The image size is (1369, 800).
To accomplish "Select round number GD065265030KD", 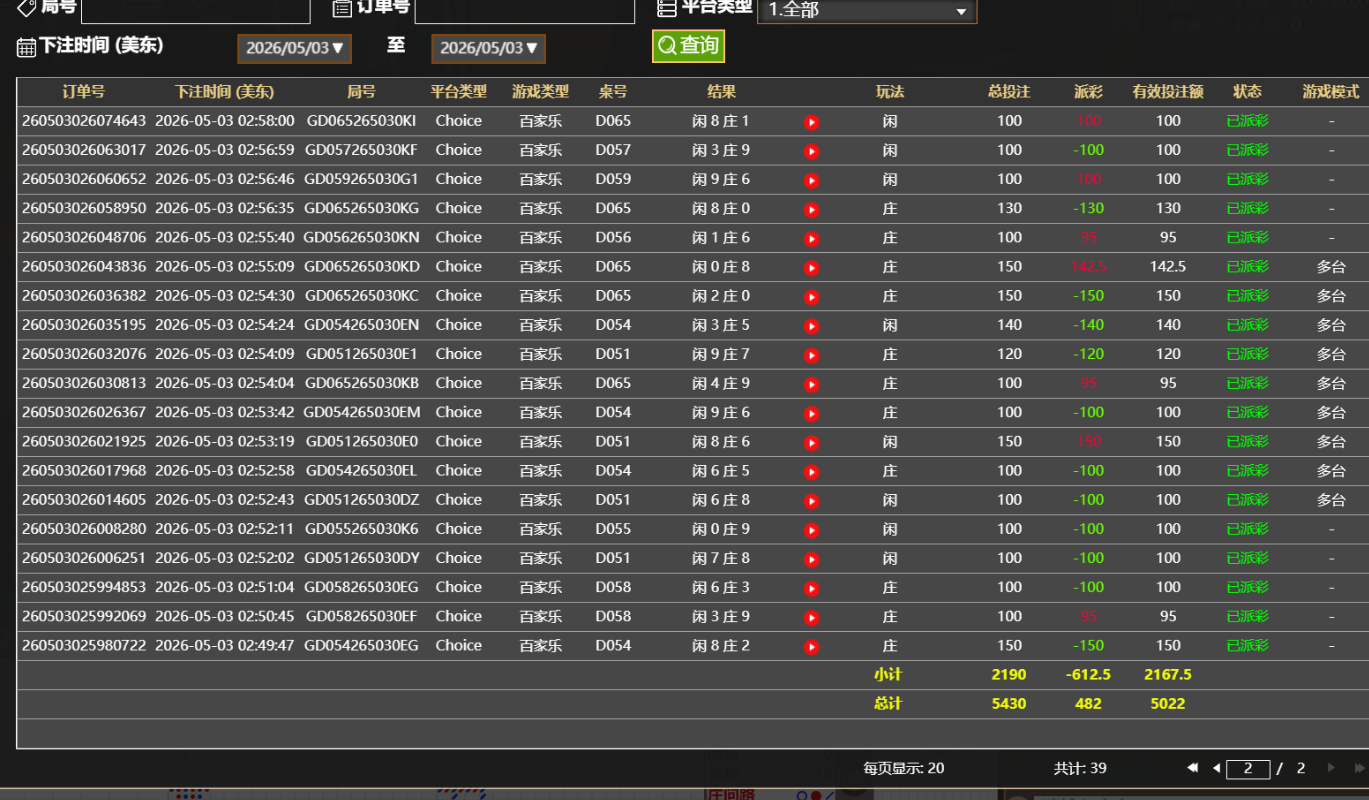I will click(362, 267).
